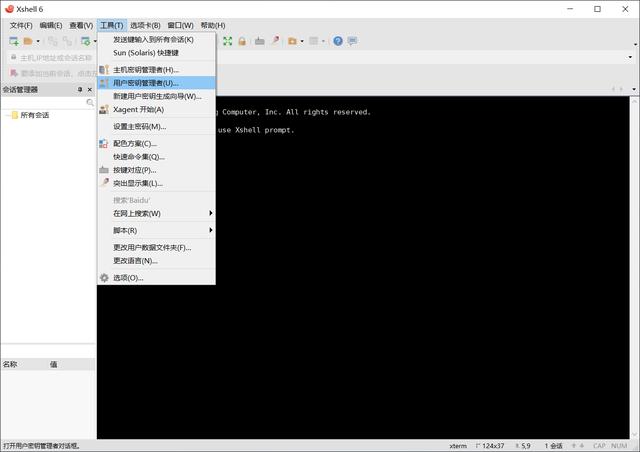
Task: Open the 文件(F) menu
Action: pos(21,25)
